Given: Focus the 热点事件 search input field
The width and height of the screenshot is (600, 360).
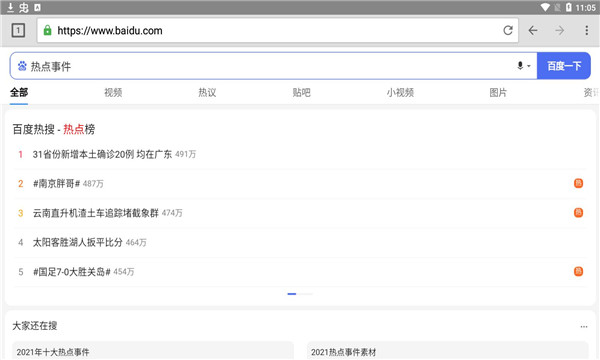Looking at the screenshot, I should click(268, 66).
